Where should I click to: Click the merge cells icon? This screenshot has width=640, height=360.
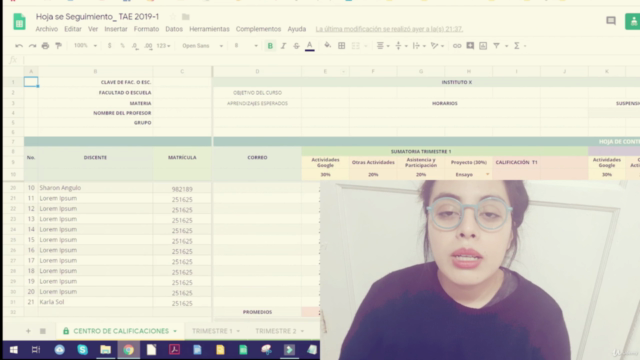pyautogui.click(x=356, y=46)
